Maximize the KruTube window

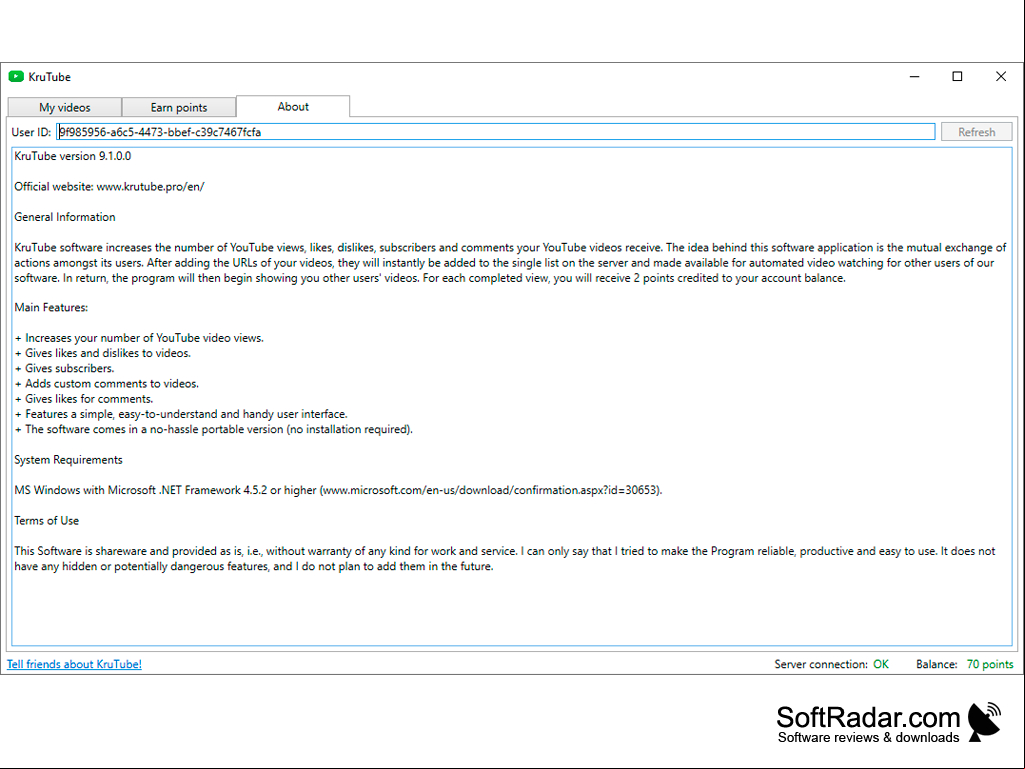[x=957, y=77]
